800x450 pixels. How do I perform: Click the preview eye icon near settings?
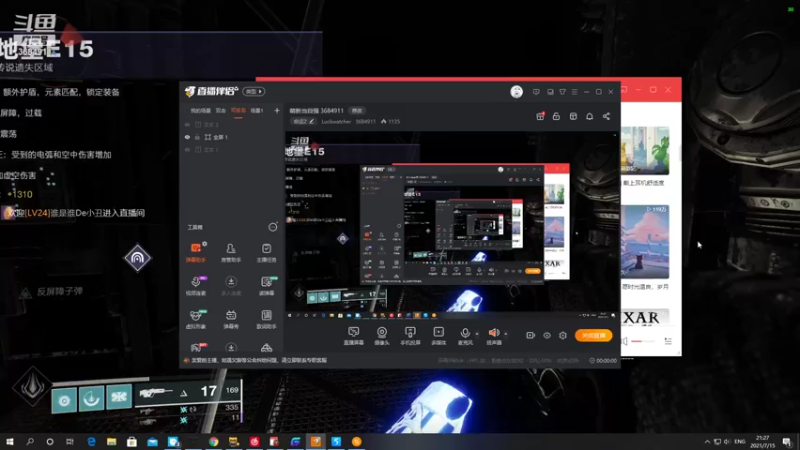coord(546,335)
